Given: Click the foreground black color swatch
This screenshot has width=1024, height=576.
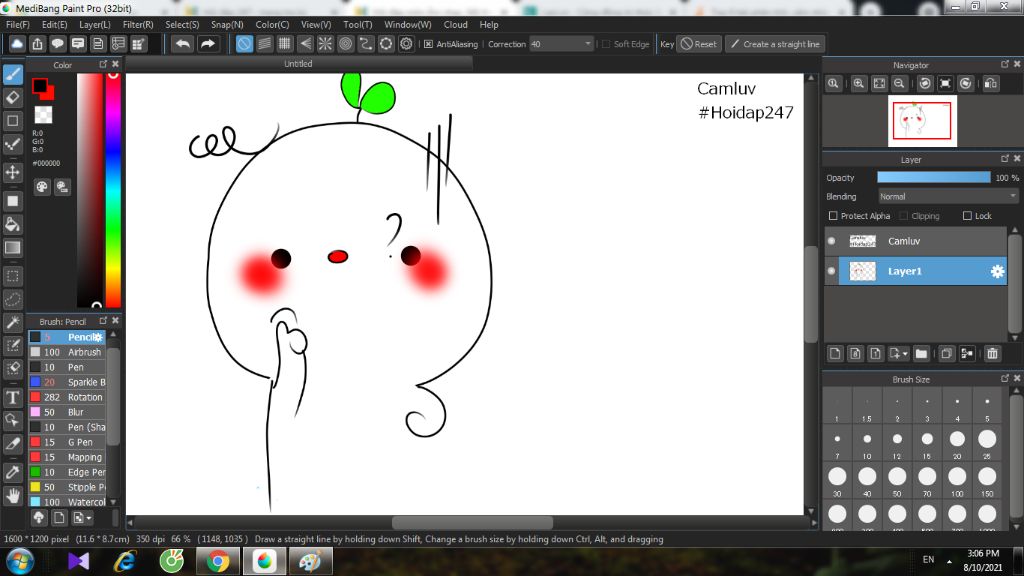Looking at the screenshot, I should tap(40, 86).
